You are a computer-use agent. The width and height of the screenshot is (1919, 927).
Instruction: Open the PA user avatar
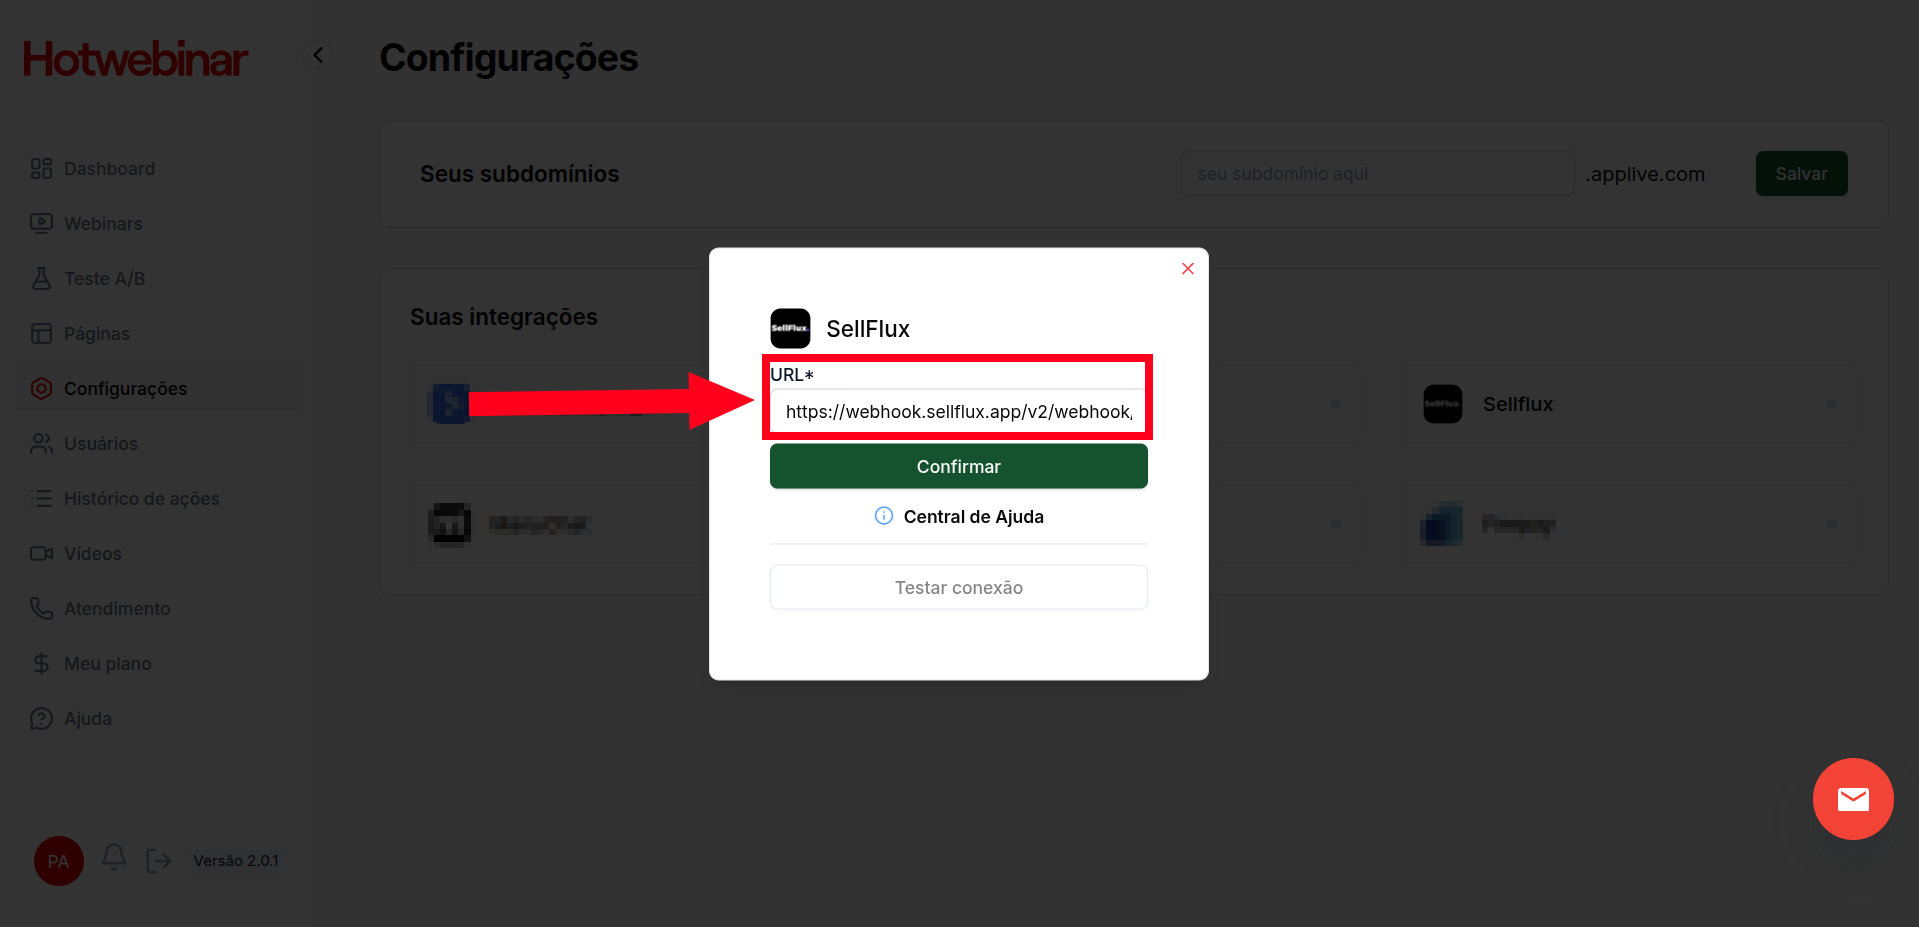pyautogui.click(x=59, y=861)
